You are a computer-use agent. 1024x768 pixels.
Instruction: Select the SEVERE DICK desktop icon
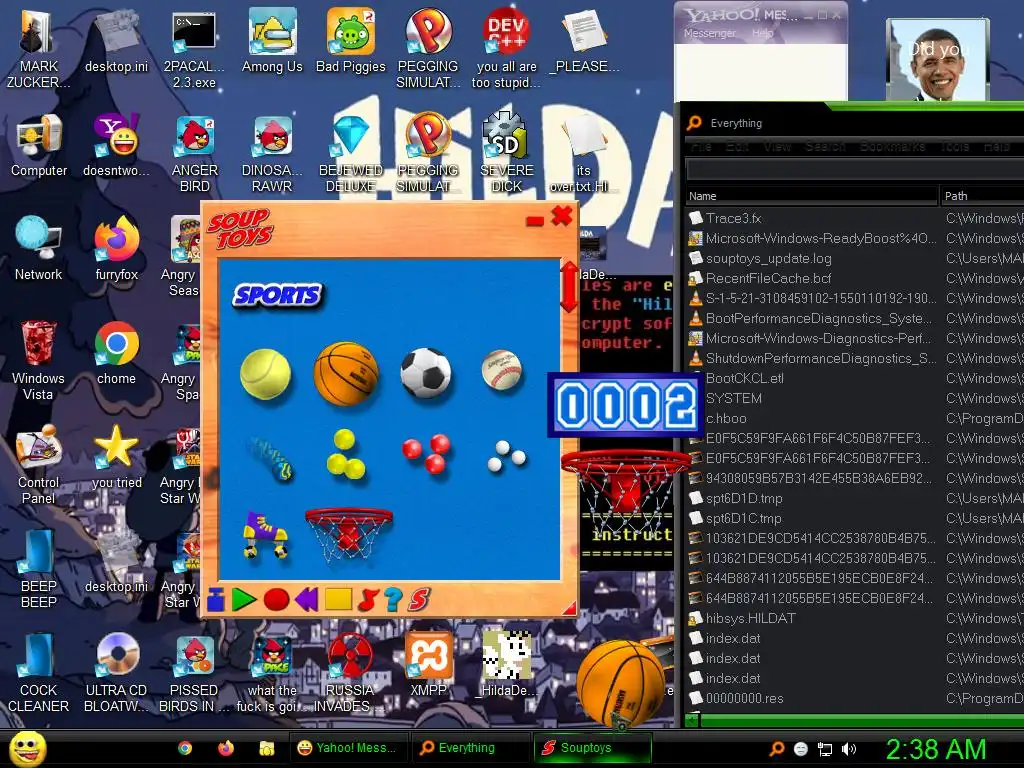click(507, 153)
